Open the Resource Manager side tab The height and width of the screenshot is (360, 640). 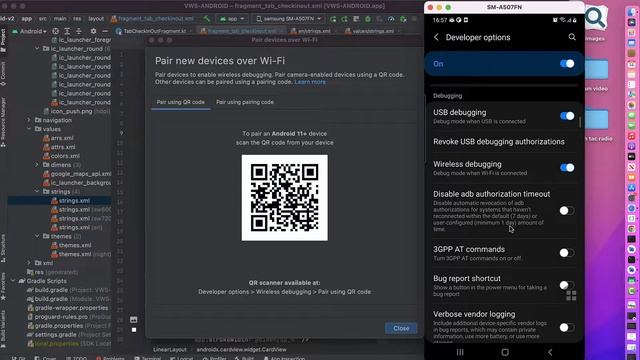click(x=3, y=122)
